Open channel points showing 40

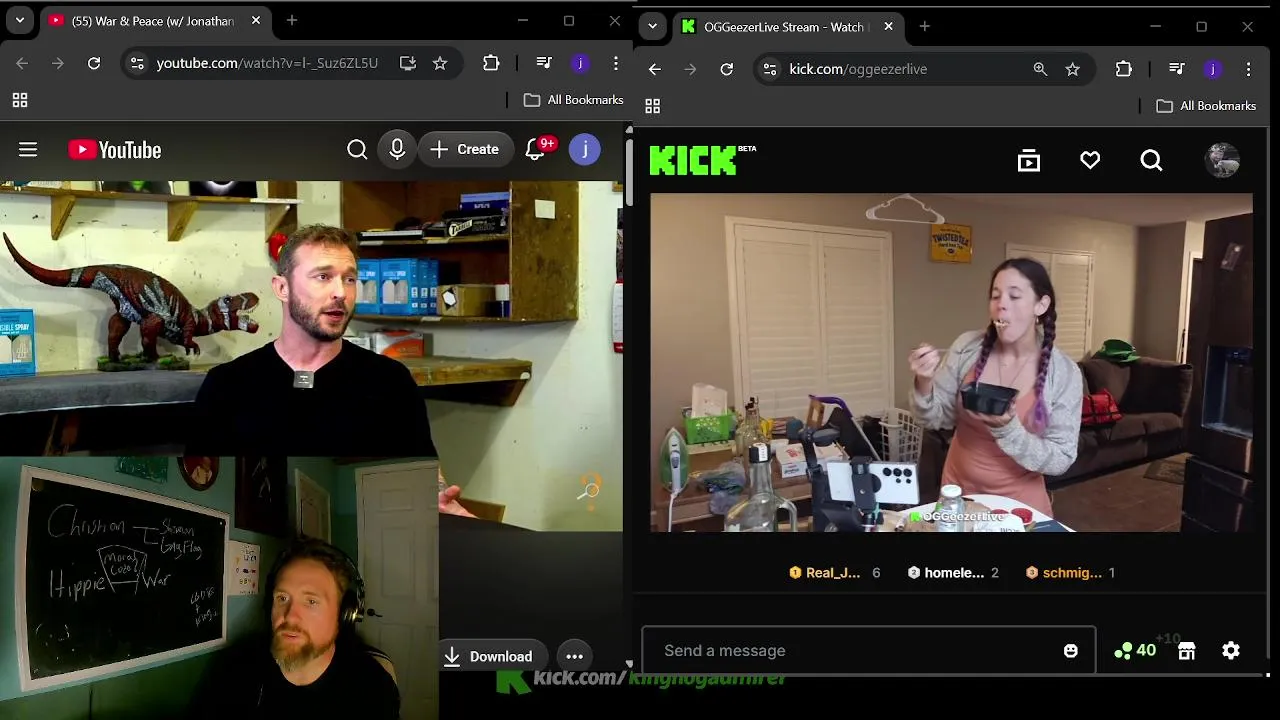click(x=1135, y=651)
